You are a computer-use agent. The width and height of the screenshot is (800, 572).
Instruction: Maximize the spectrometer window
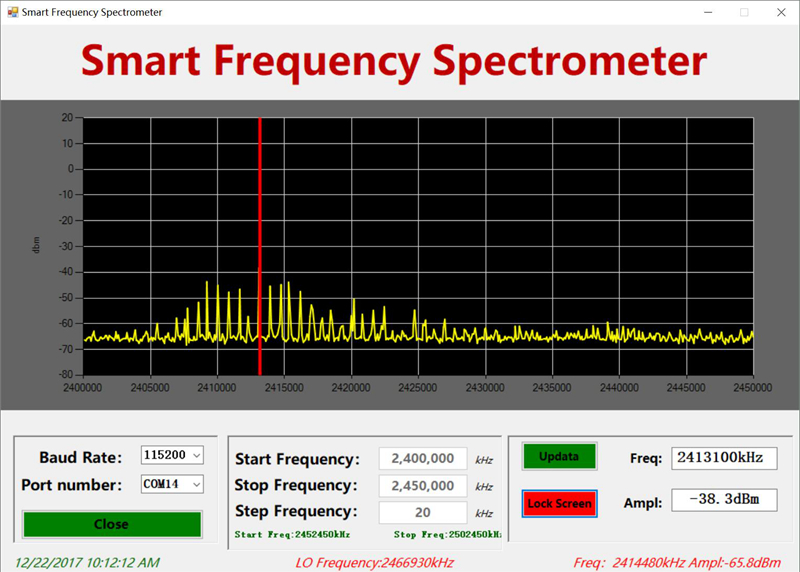tap(744, 12)
